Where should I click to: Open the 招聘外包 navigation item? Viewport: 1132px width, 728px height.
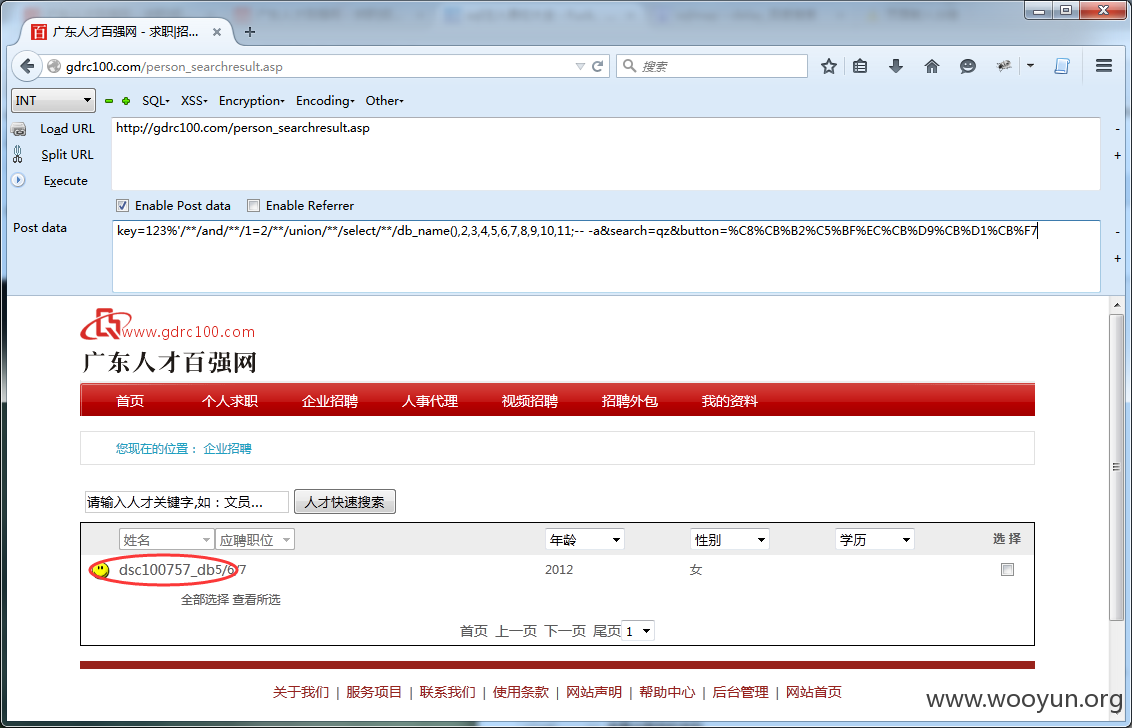tap(630, 402)
